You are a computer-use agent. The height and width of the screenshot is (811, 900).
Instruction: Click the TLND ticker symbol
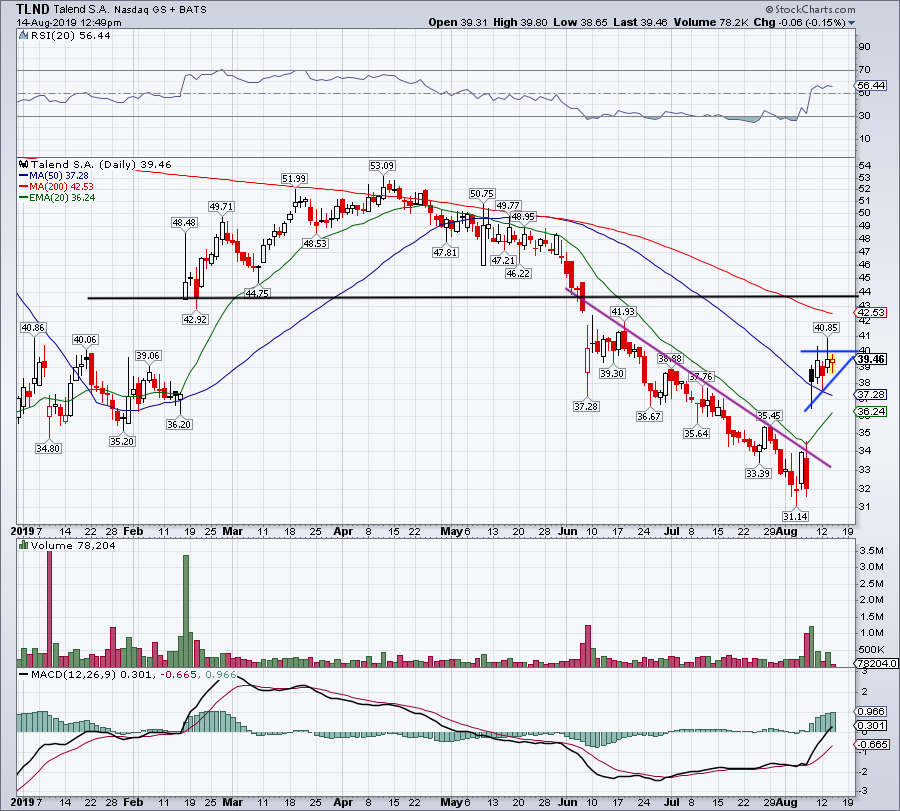33,9
